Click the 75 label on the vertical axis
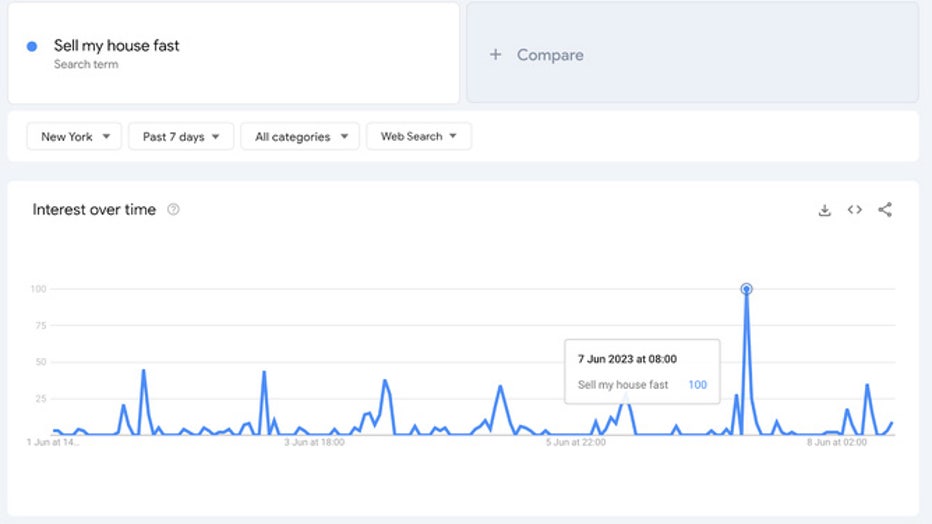 tap(40, 325)
